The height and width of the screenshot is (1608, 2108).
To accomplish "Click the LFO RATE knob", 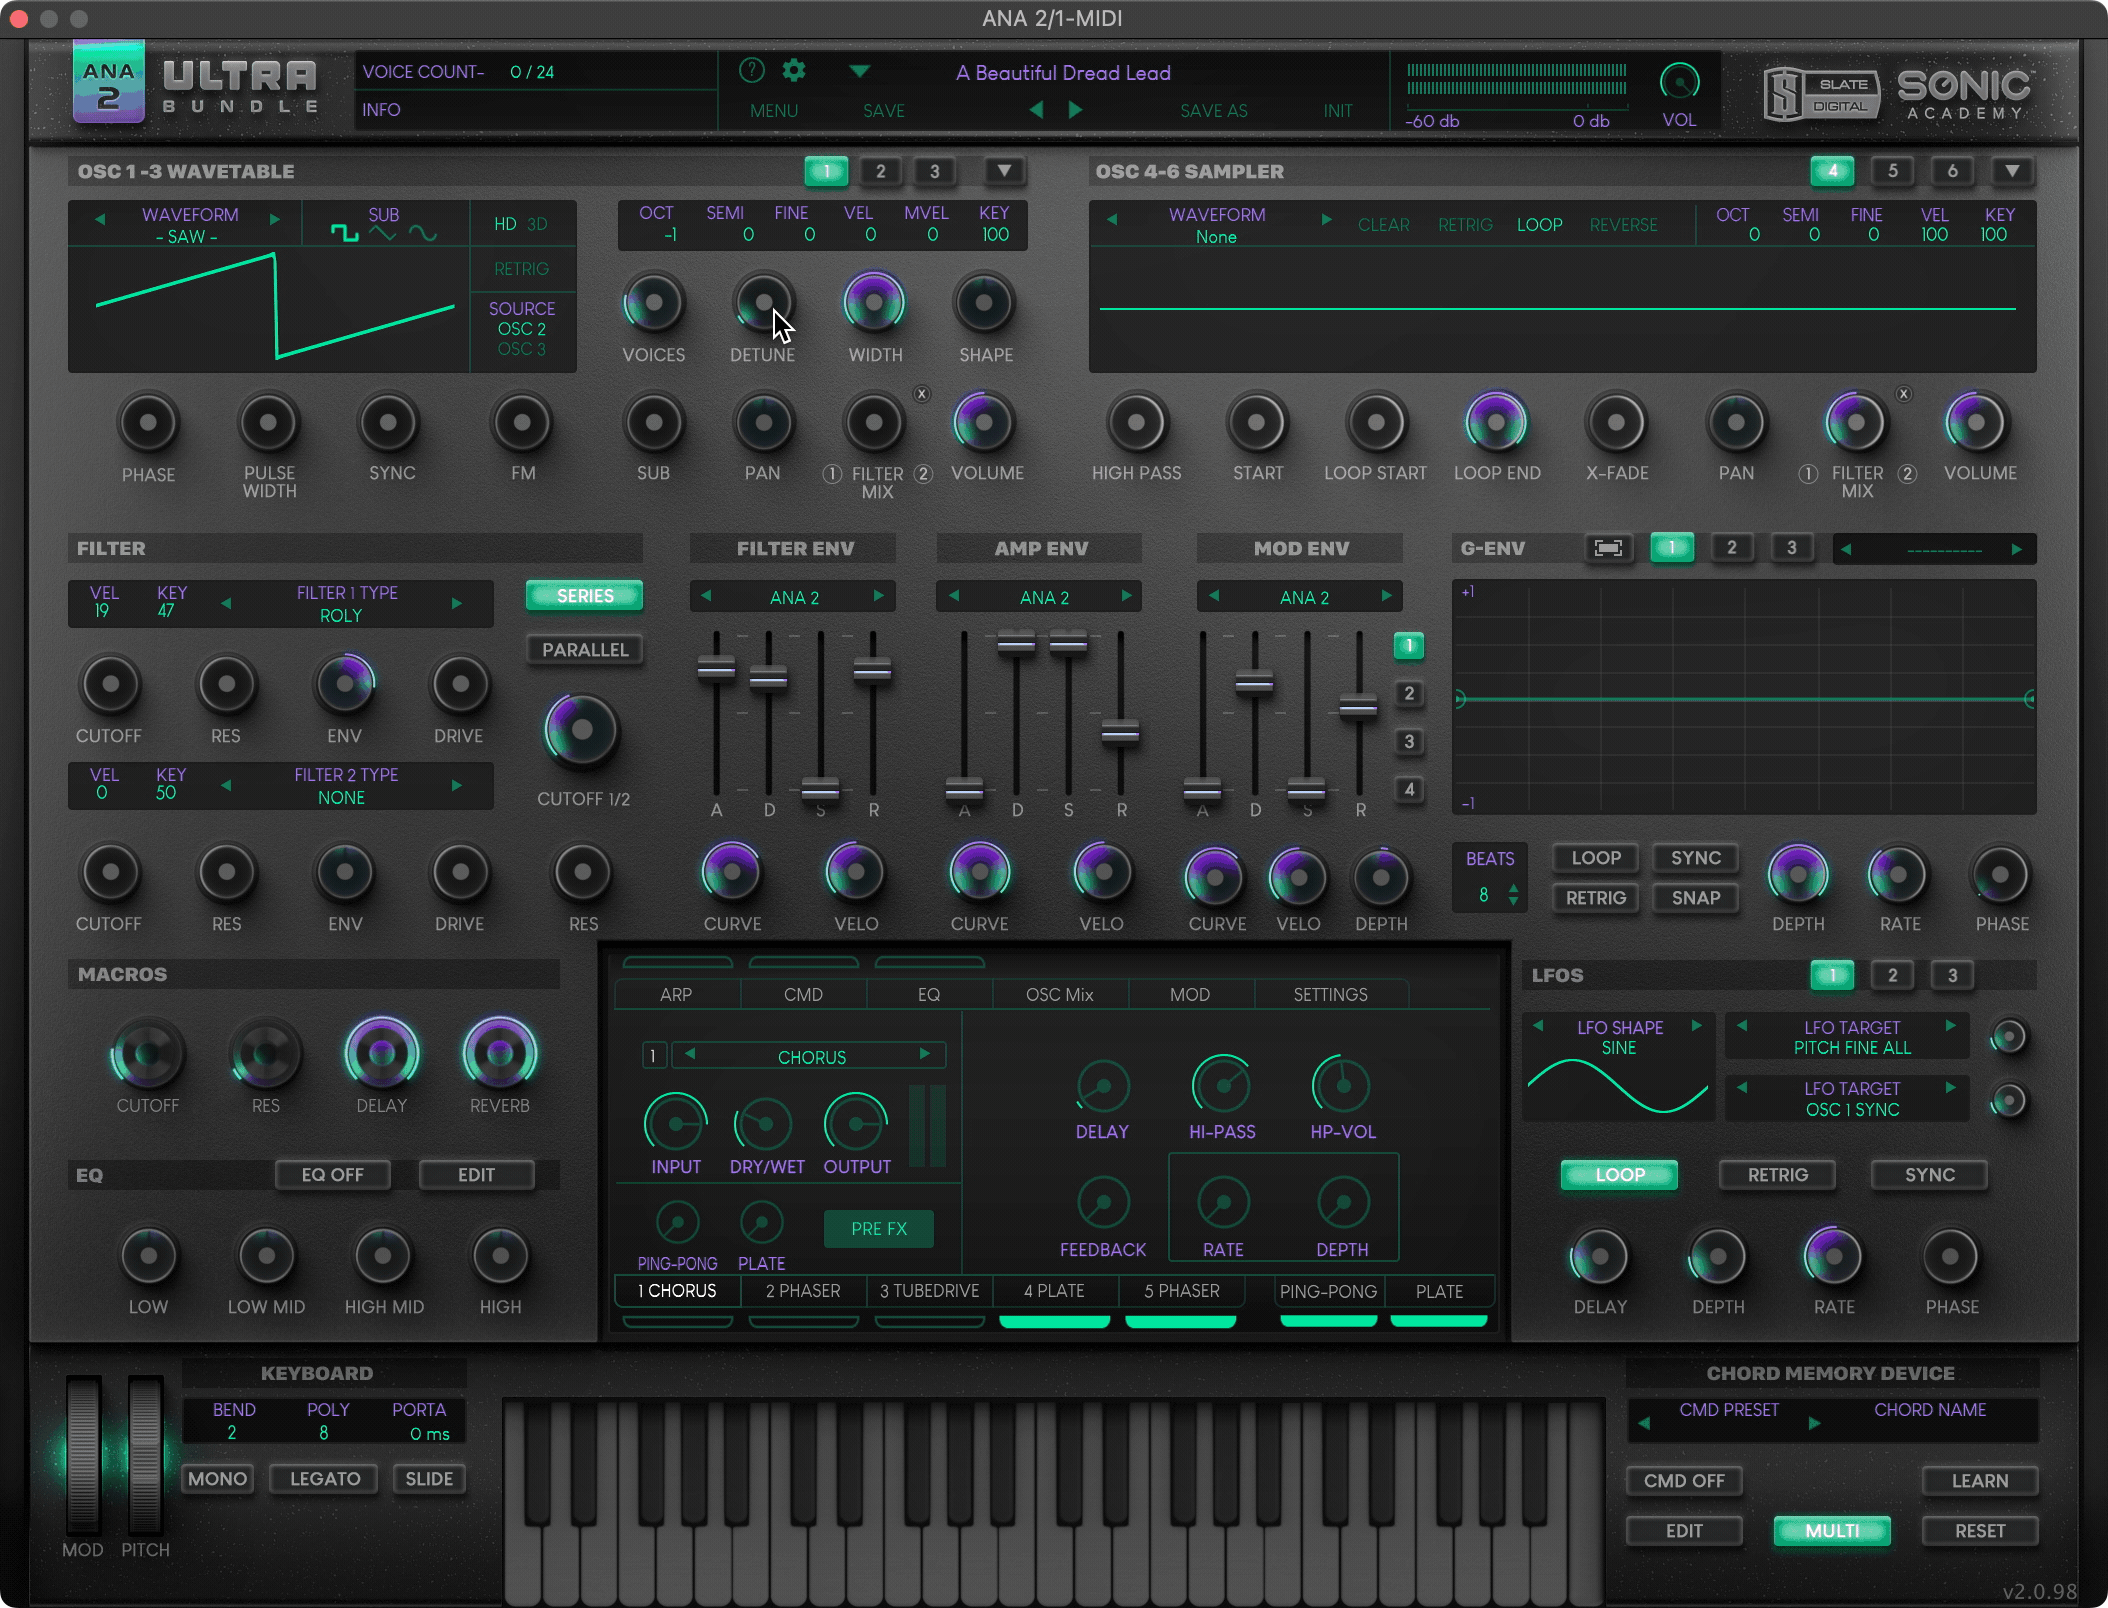I will click(x=1833, y=1256).
